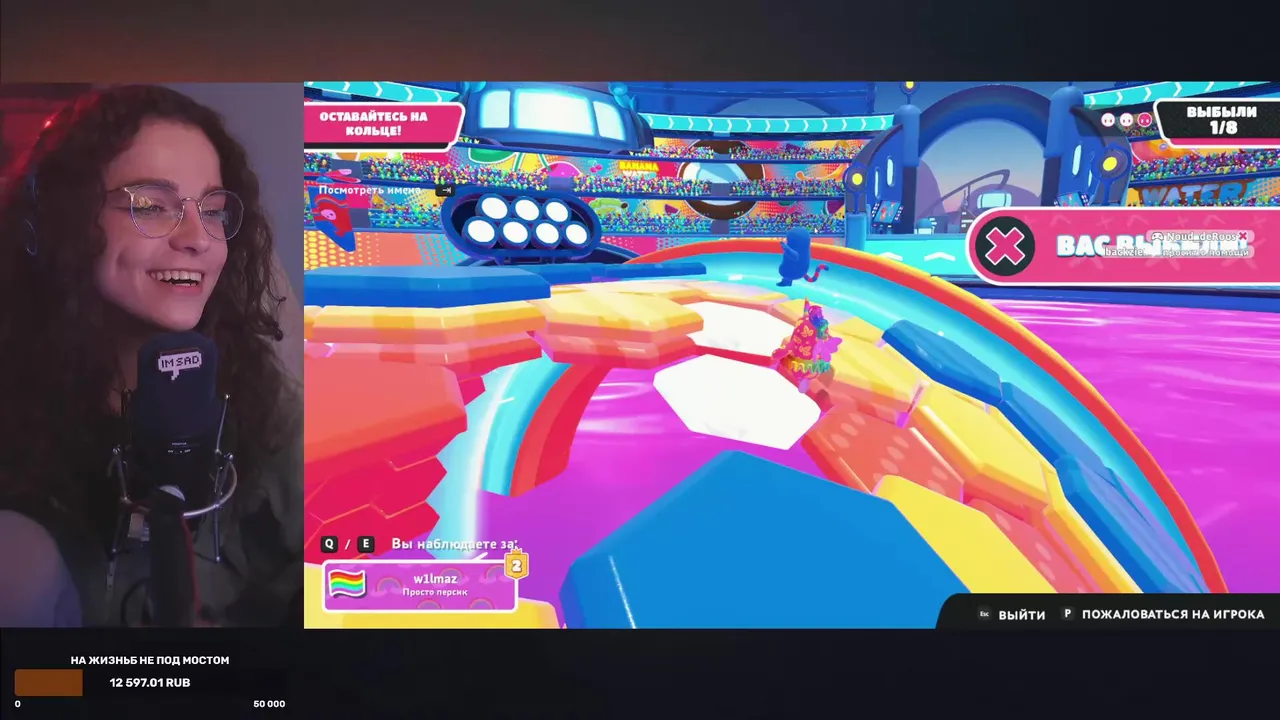Image resolution: width=1280 pixels, height=720 pixels.
Task: Click the rainbow flag nameplate icon
Action: (347, 584)
